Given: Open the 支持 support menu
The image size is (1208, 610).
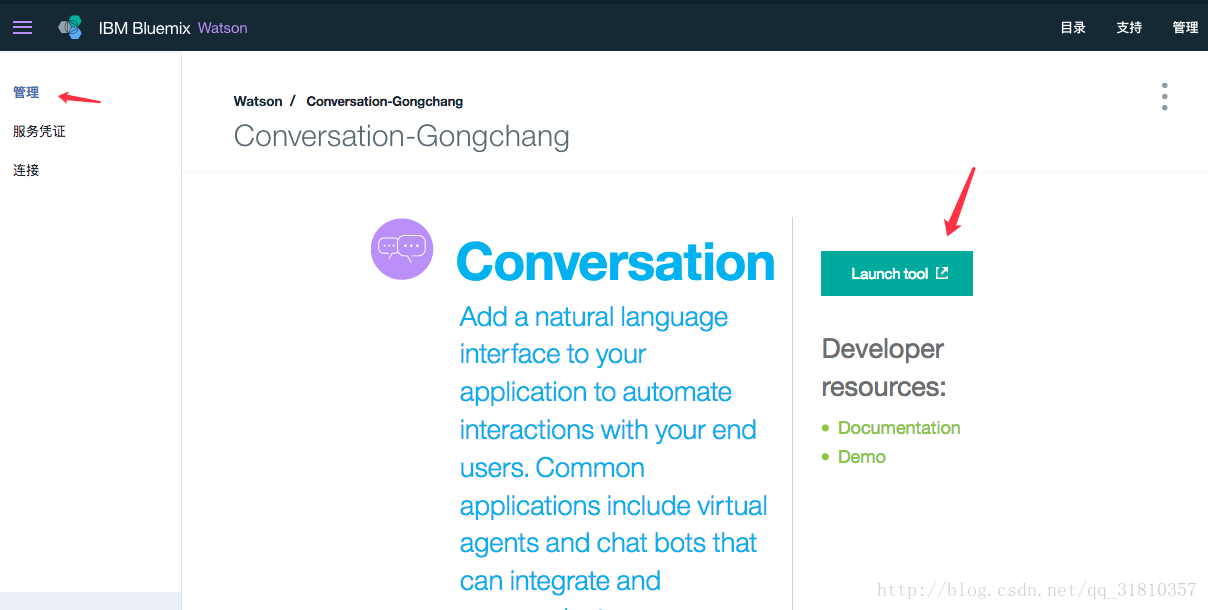Looking at the screenshot, I should tap(1129, 28).
